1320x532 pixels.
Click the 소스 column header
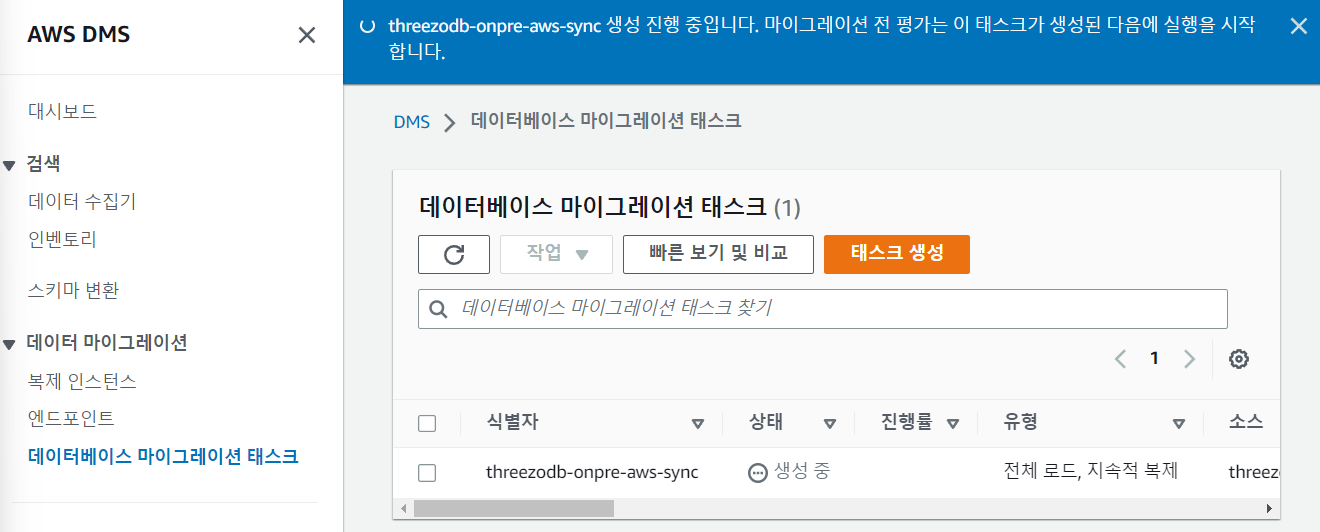pyautogui.click(x=1246, y=422)
